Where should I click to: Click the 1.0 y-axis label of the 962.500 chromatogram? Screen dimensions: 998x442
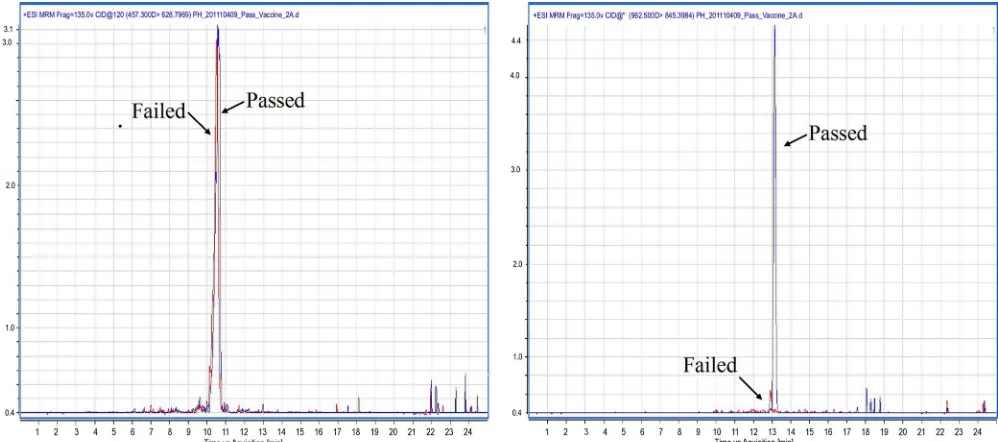516,357
